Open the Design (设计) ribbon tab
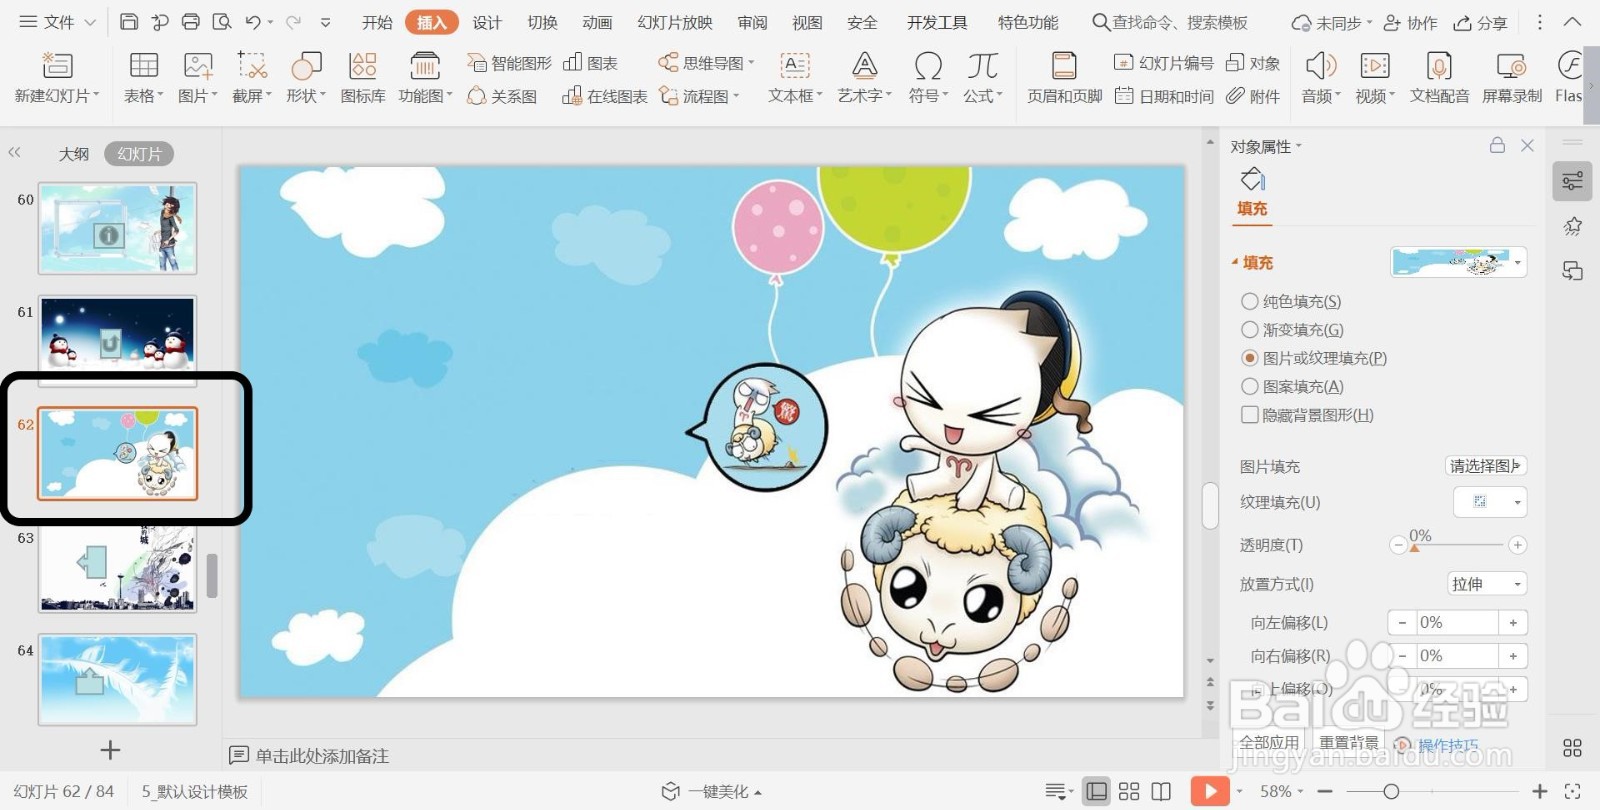 [x=487, y=22]
